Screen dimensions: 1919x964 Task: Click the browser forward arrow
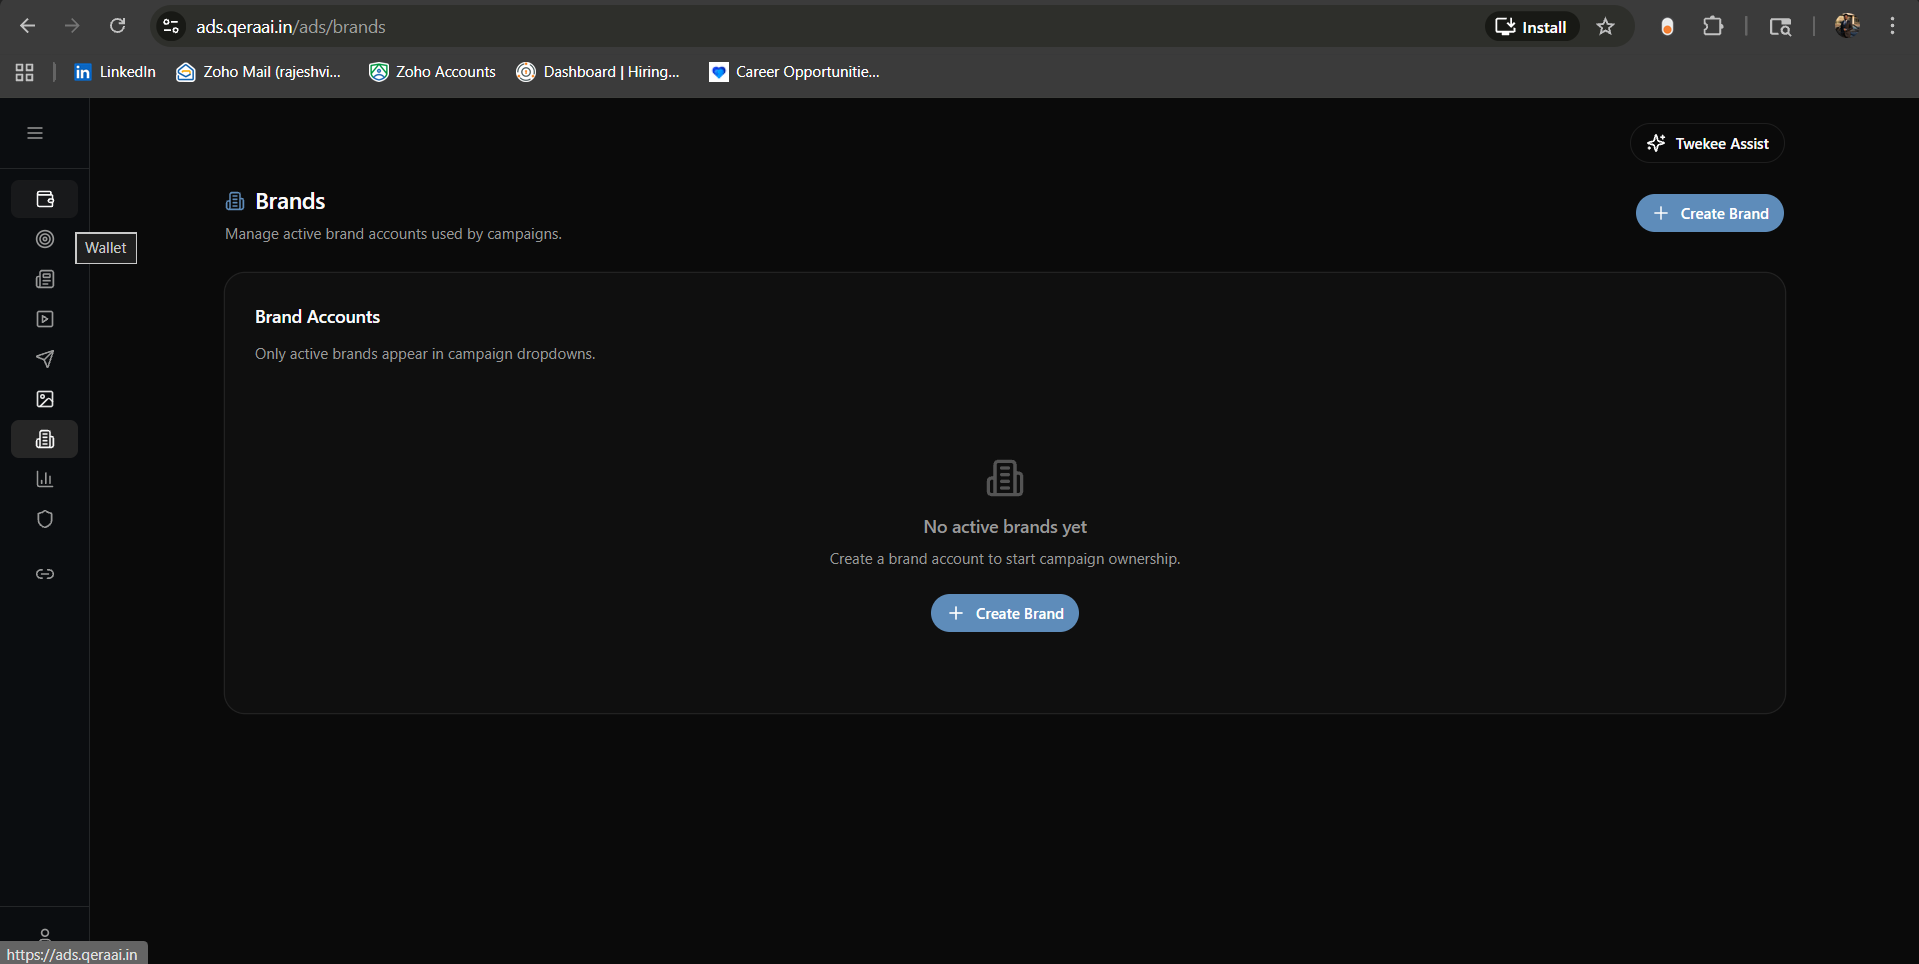72,26
